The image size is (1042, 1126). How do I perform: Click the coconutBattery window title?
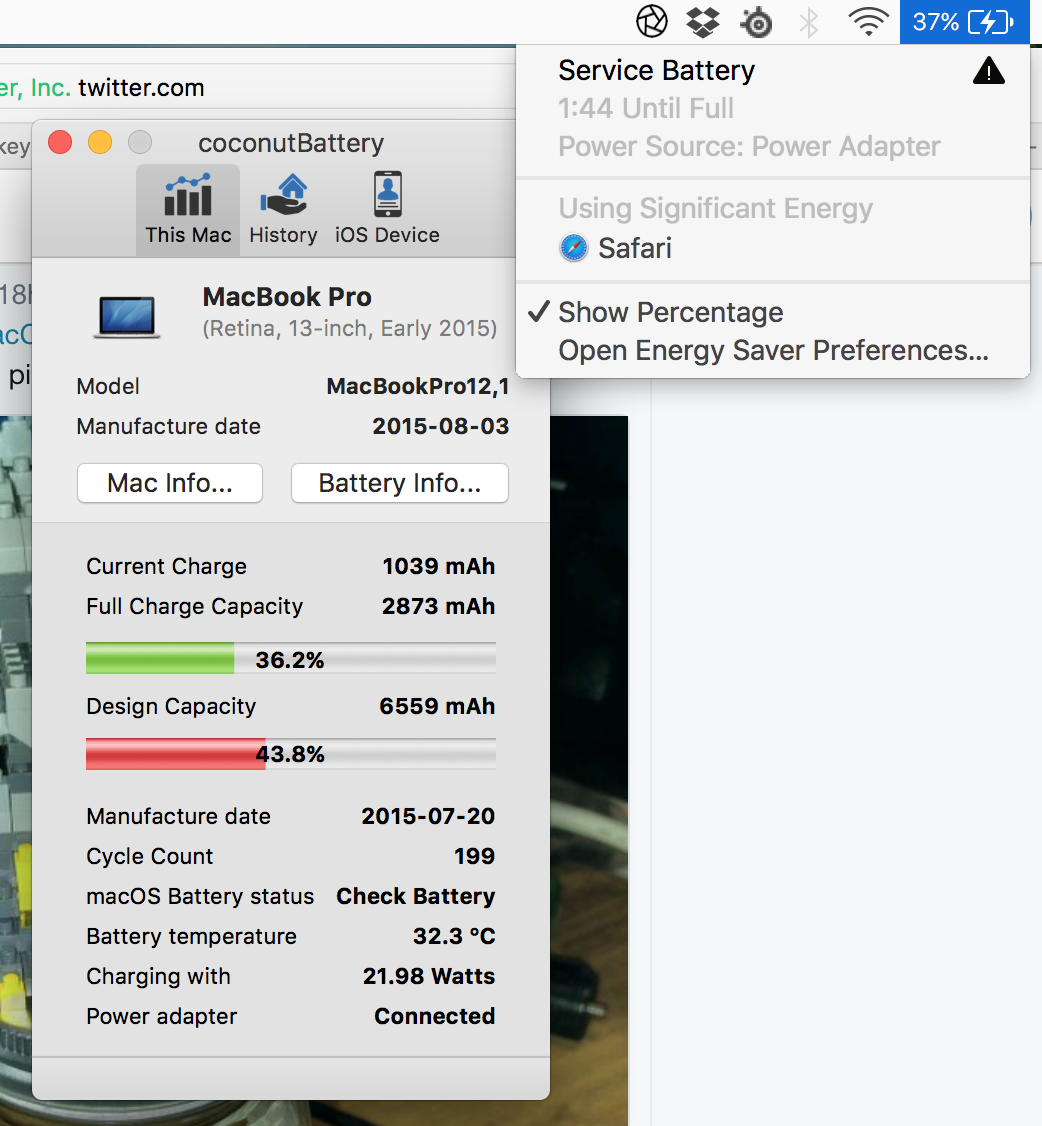291,143
